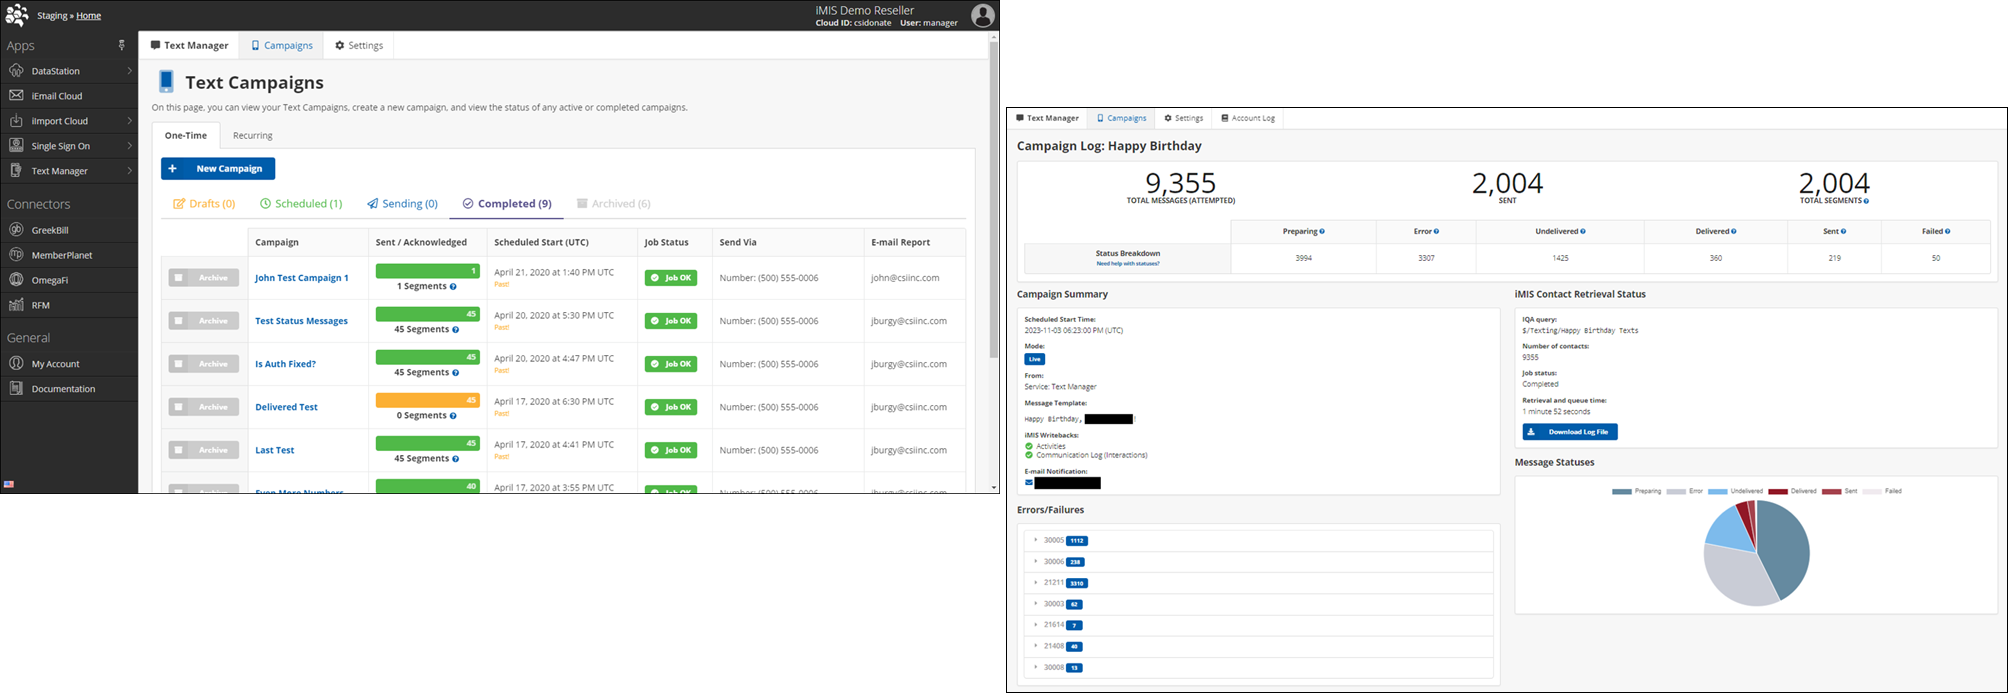This screenshot has height=693, width=2008.
Task: Toggle the Archive checkbox for Last Test
Action: (x=178, y=450)
